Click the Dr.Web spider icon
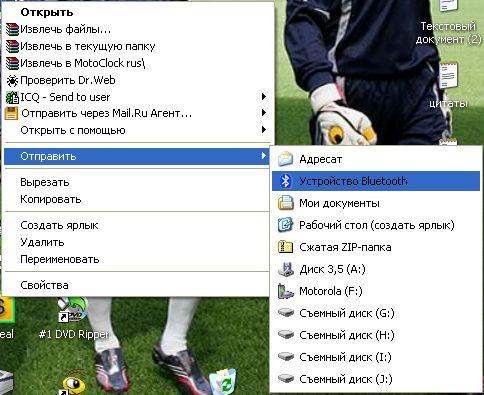This screenshot has width=484, height=395. pyautogui.click(x=12, y=80)
